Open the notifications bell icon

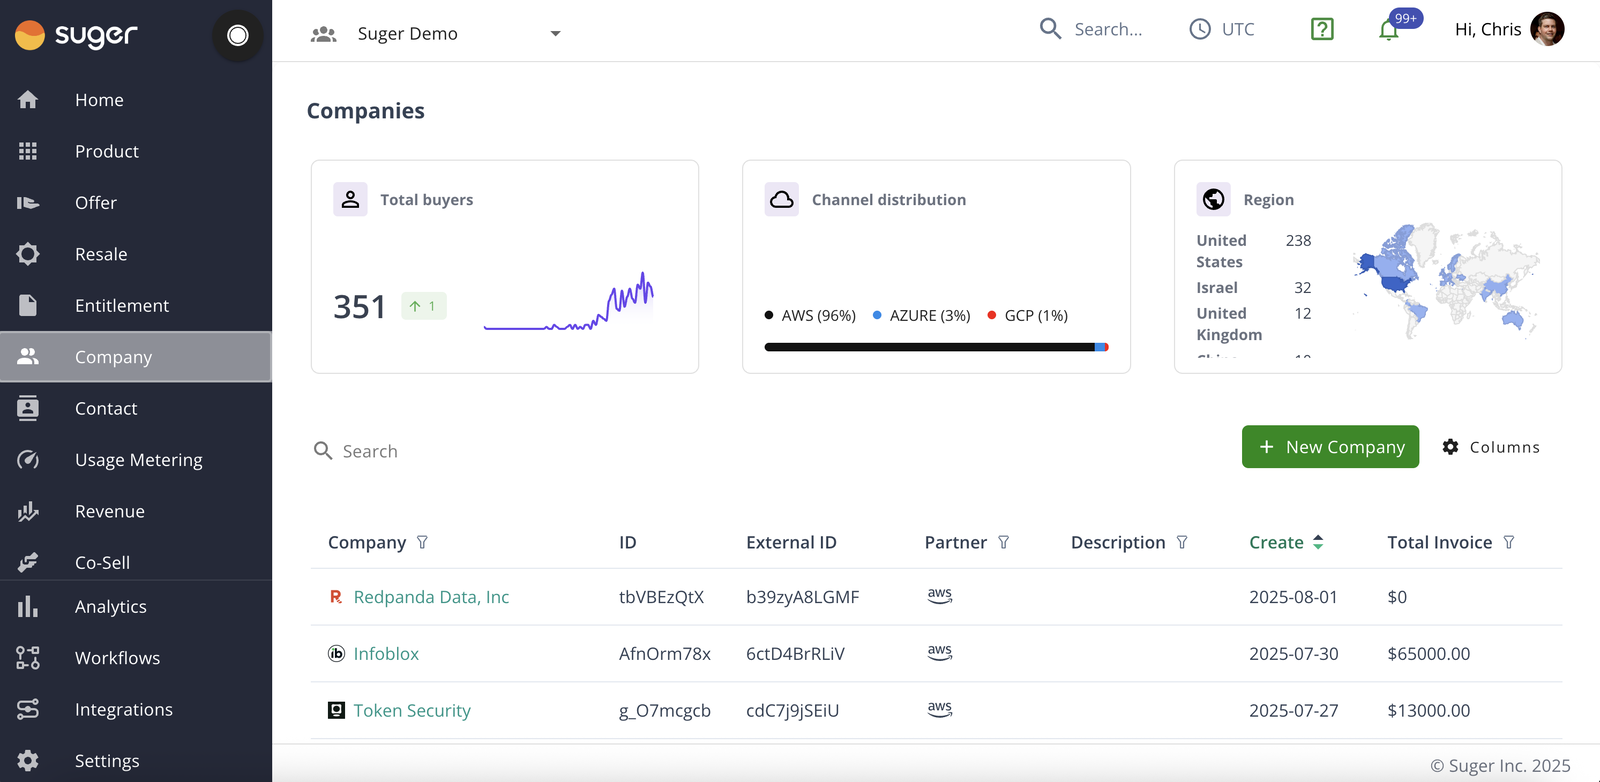click(x=1388, y=30)
